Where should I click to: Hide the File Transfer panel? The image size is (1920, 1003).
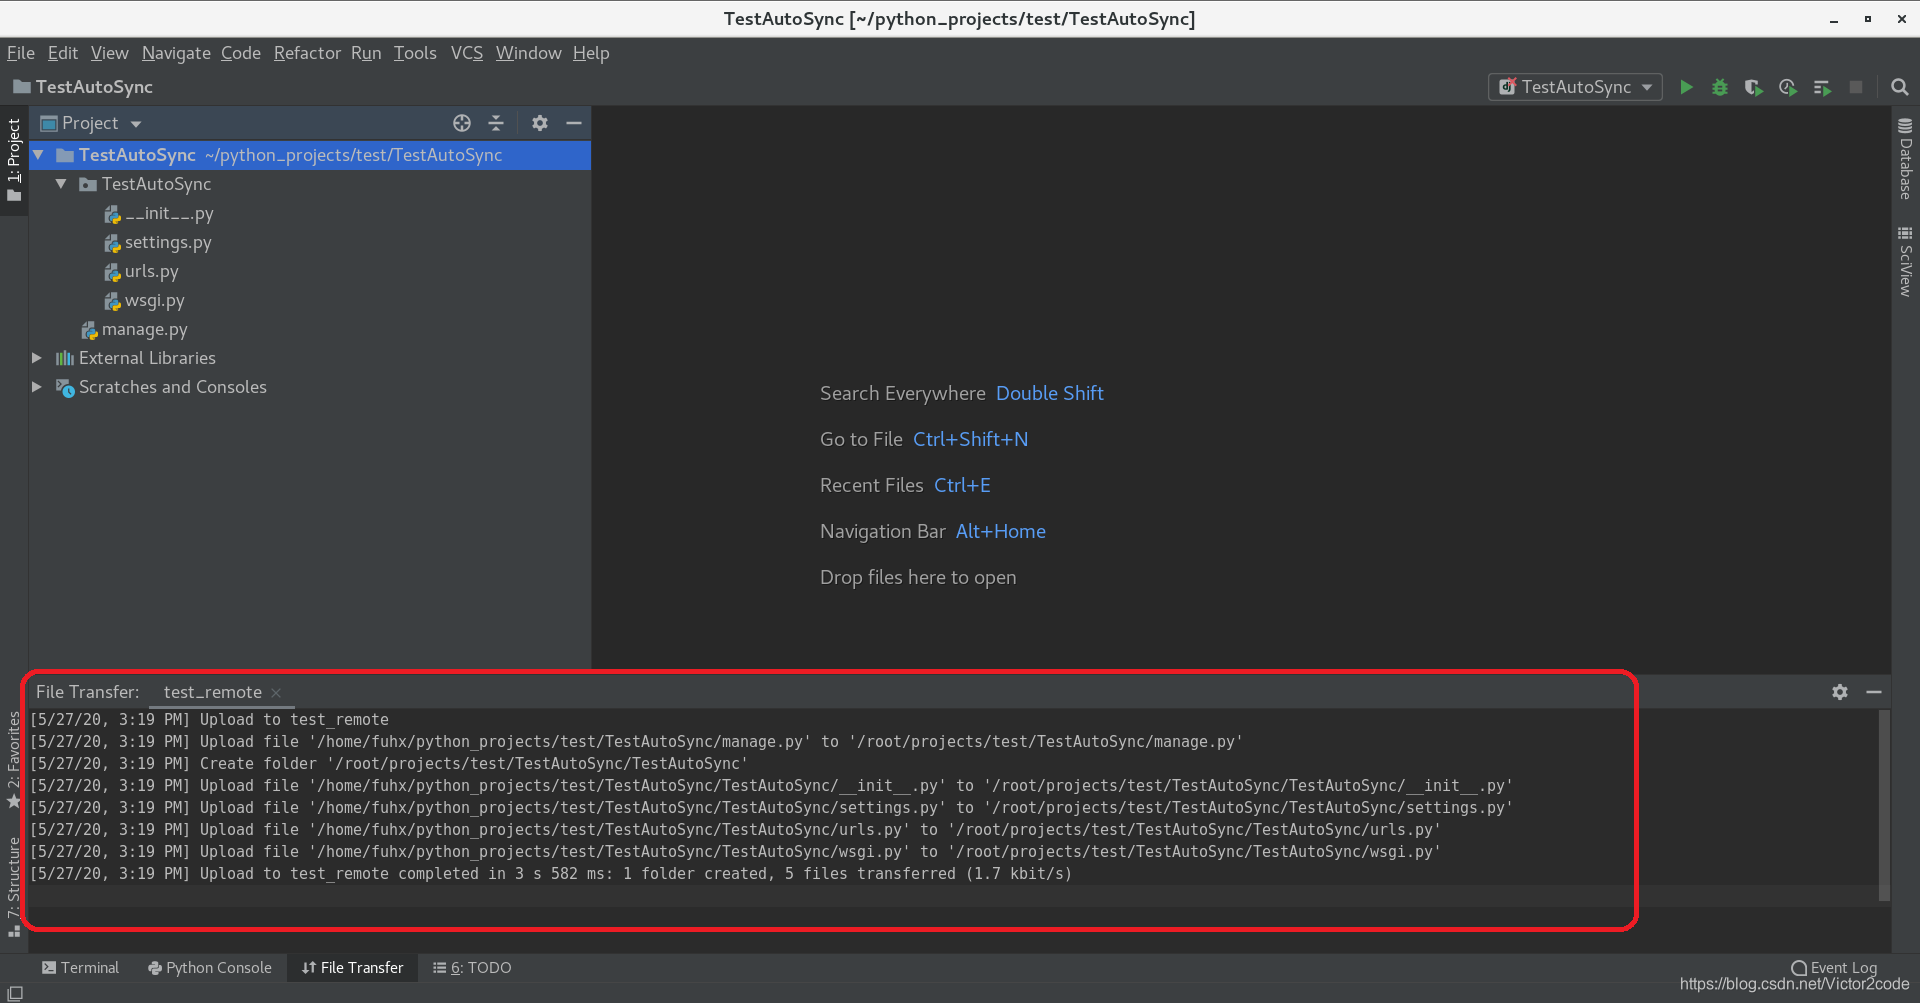pyautogui.click(x=1874, y=692)
